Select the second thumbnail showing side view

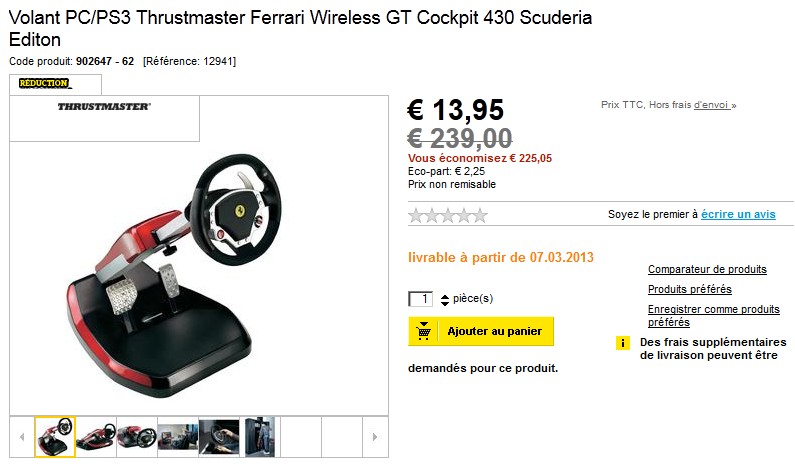[96, 436]
